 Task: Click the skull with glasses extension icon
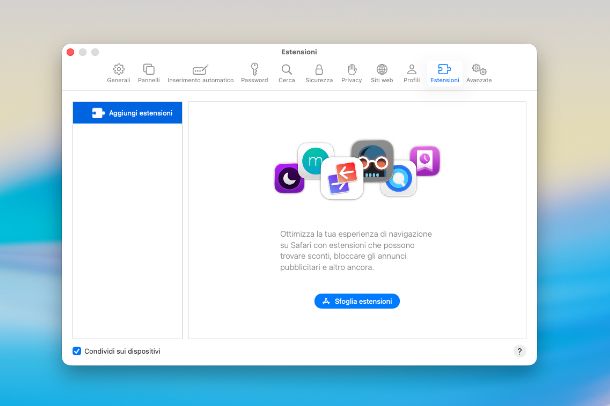(x=372, y=161)
